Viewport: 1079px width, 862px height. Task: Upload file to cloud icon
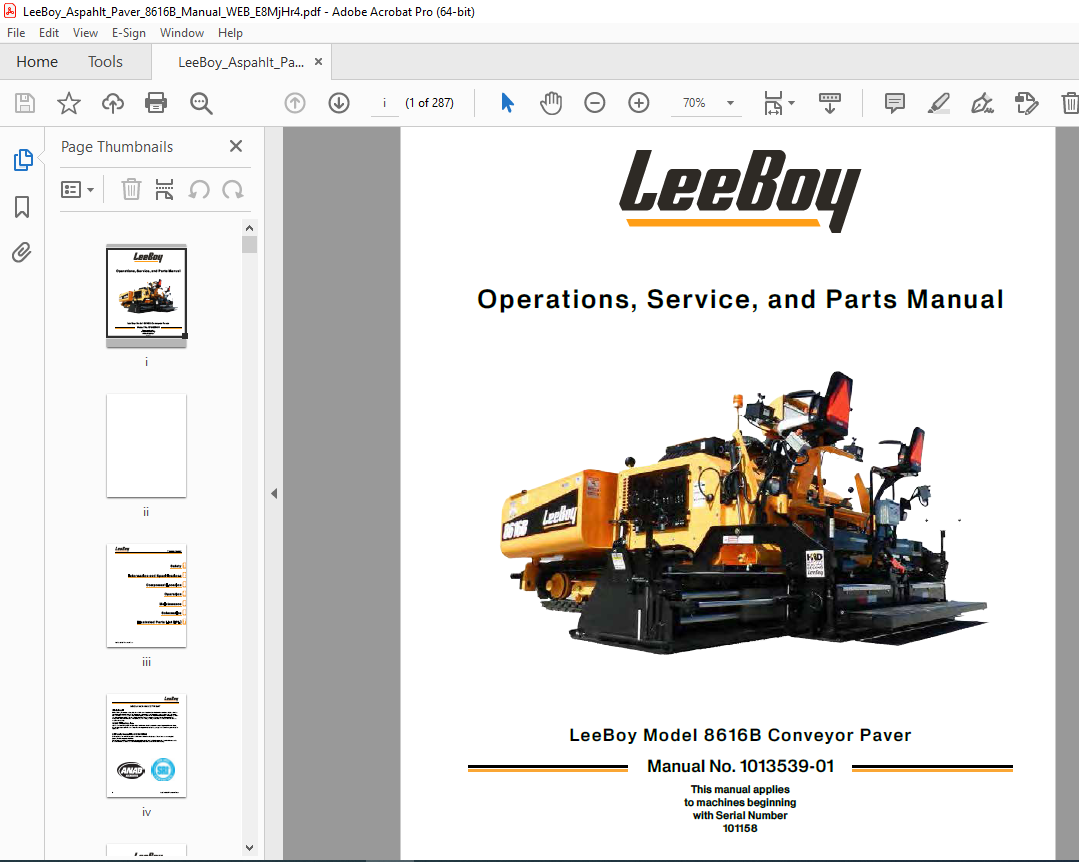[113, 103]
